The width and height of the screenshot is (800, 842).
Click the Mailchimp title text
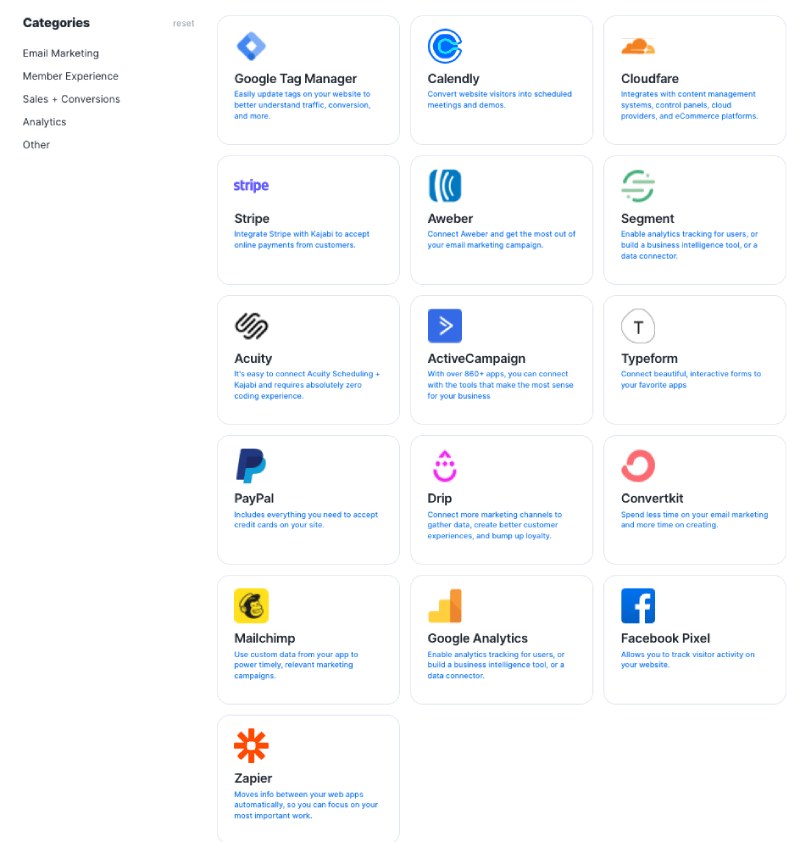pyautogui.click(x=265, y=638)
